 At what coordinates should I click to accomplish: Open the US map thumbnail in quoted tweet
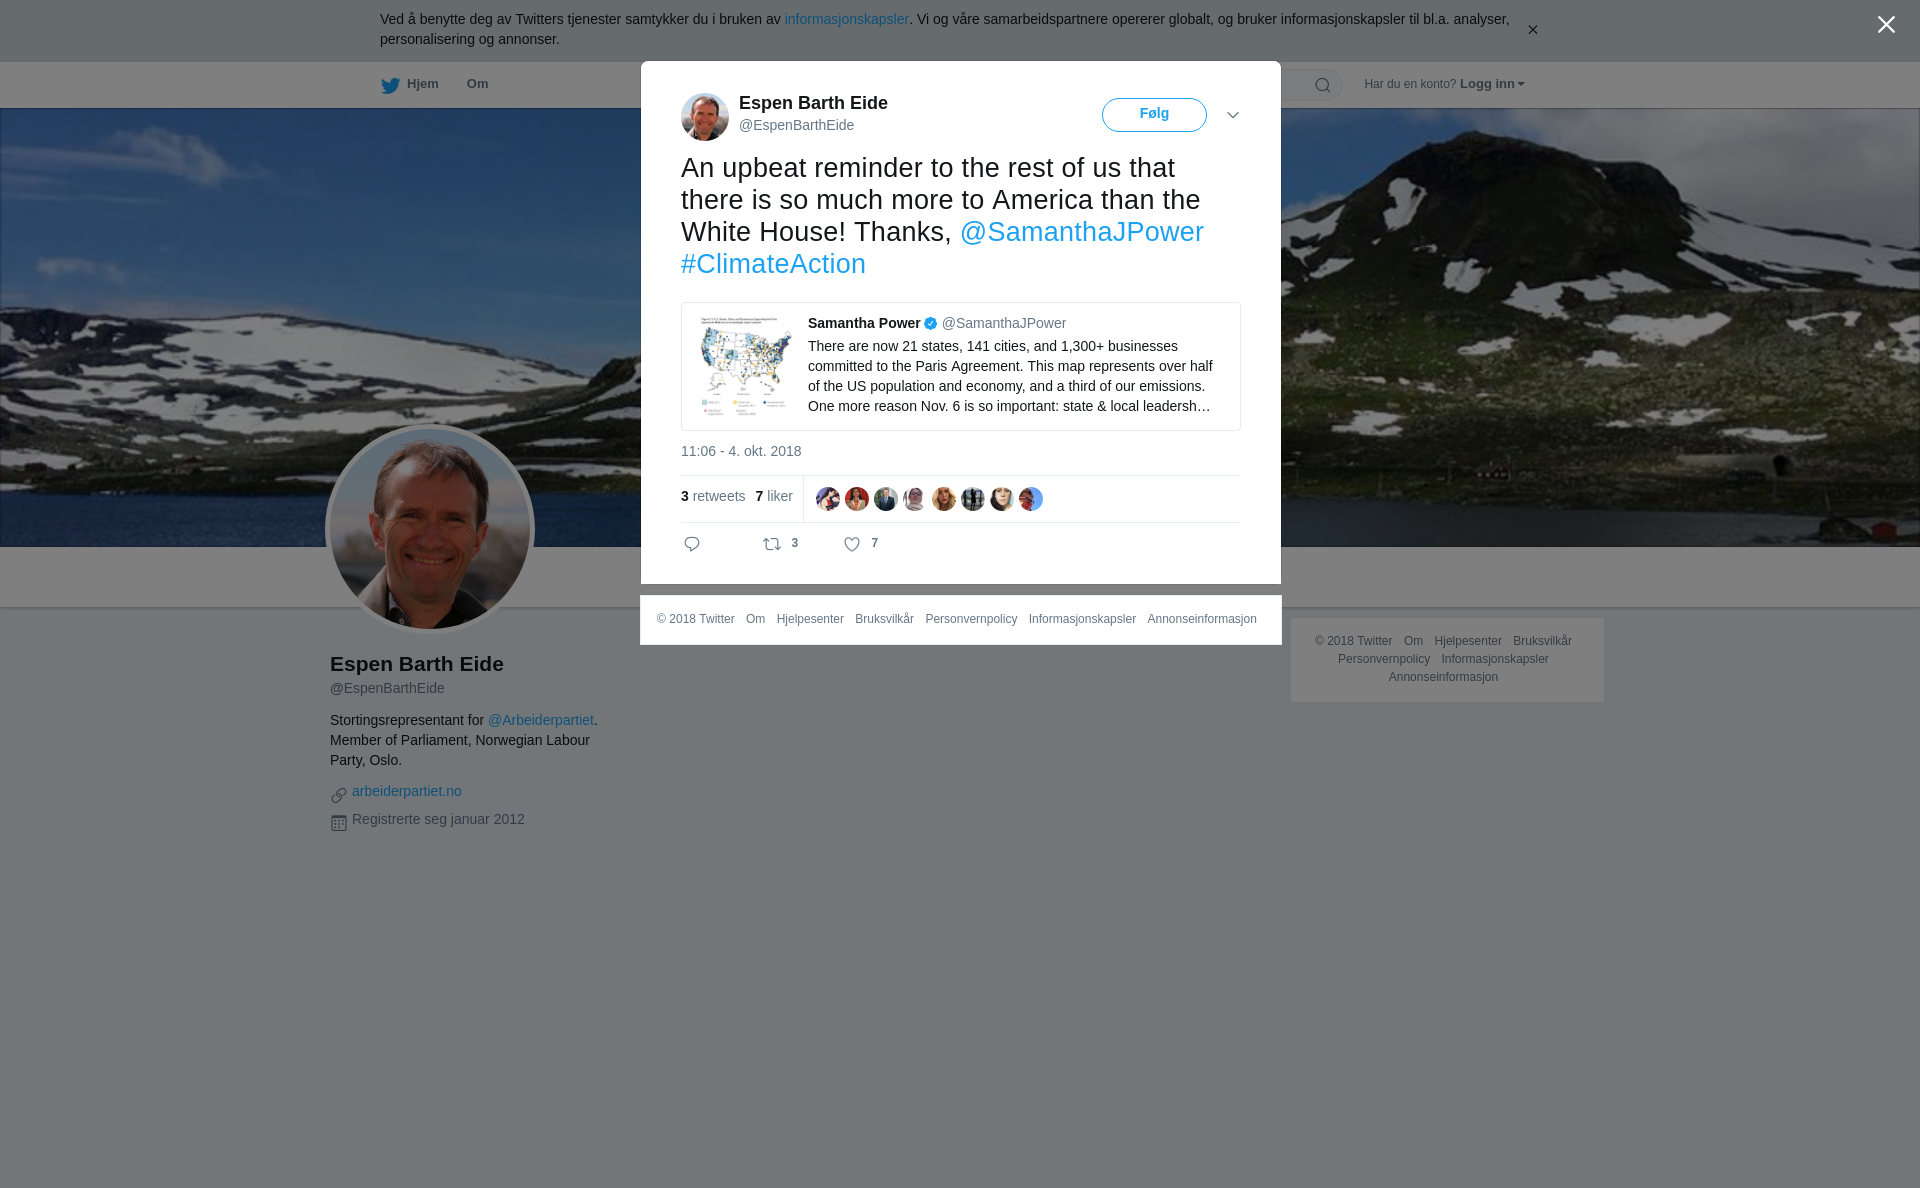coord(745,366)
